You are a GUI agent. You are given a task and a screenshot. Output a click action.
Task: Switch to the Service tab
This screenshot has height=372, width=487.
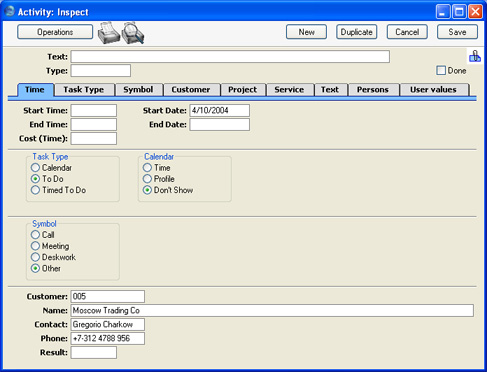click(289, 90)
